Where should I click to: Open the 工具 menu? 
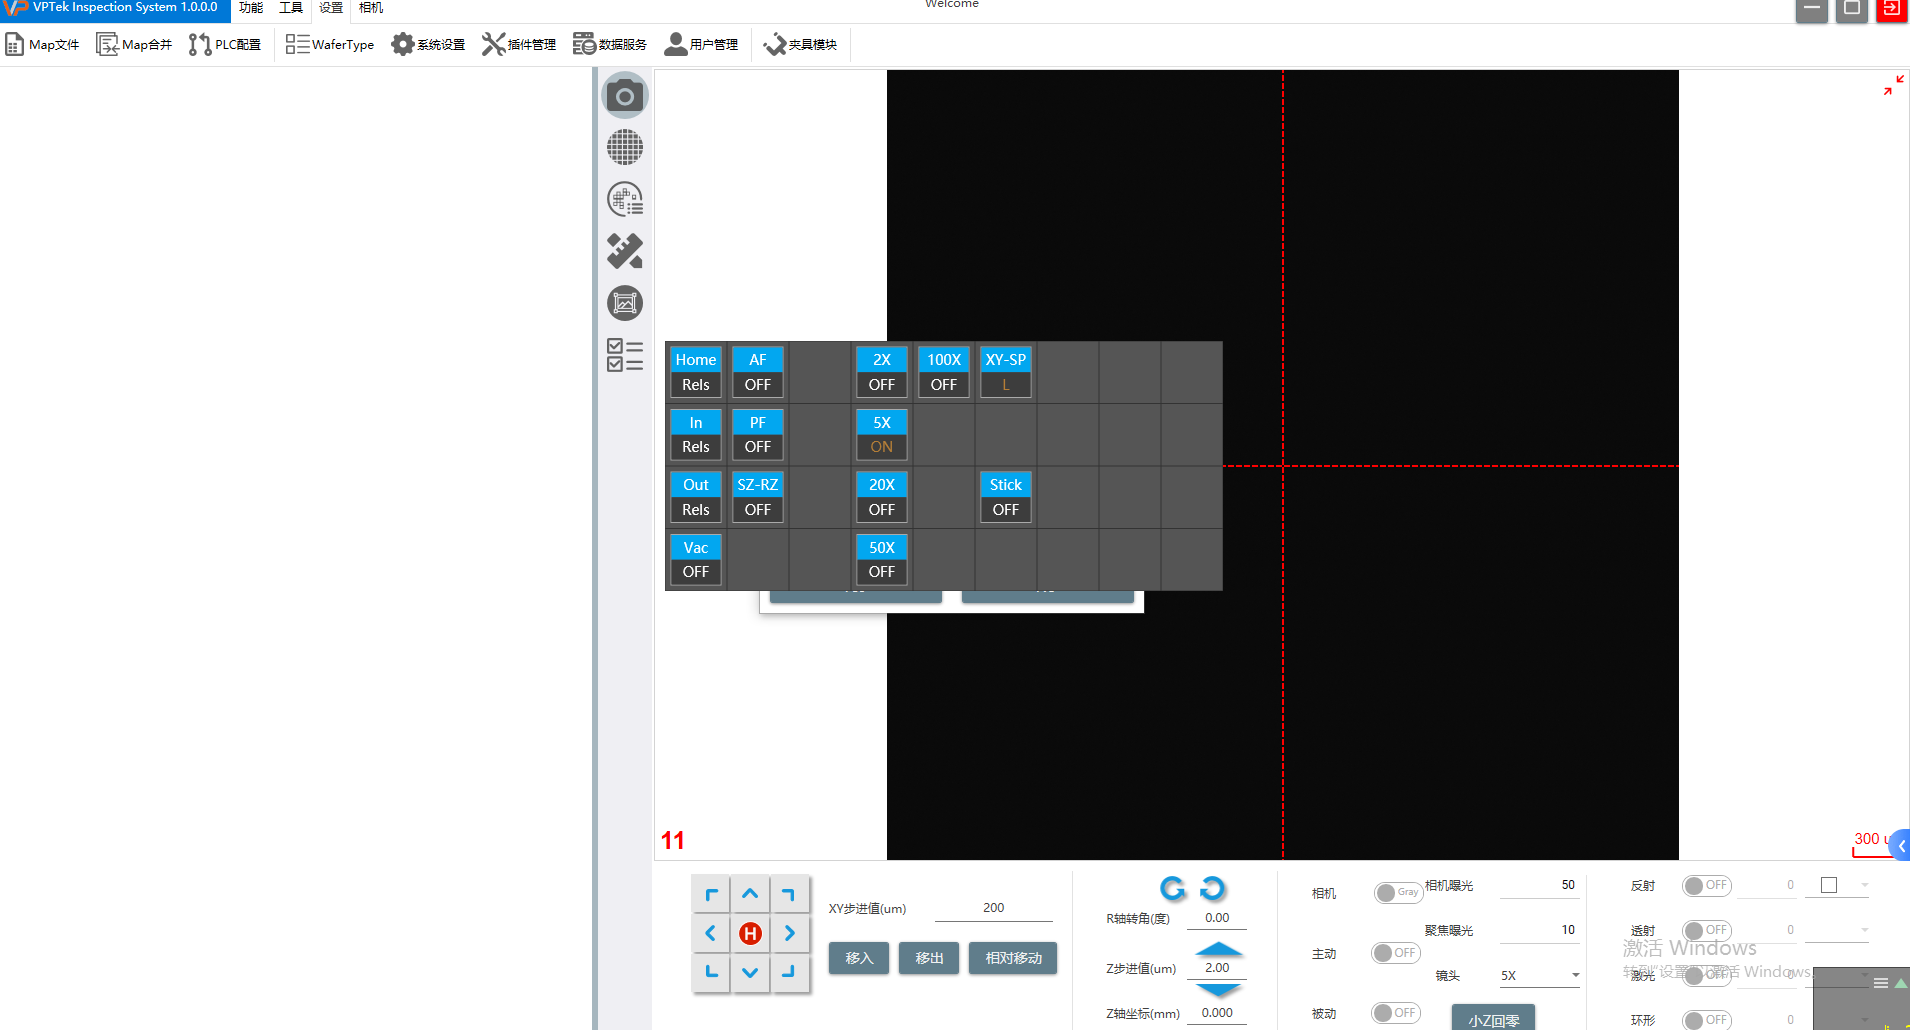pyautogui.click(x=291, y=8)
